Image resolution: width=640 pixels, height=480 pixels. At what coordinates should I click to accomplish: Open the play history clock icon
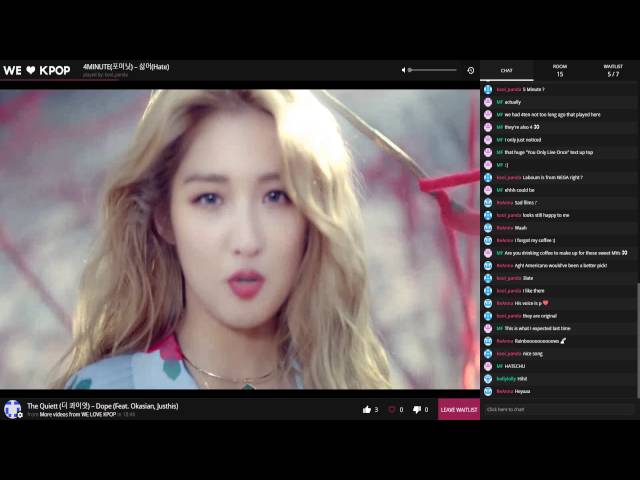[471, 70]
